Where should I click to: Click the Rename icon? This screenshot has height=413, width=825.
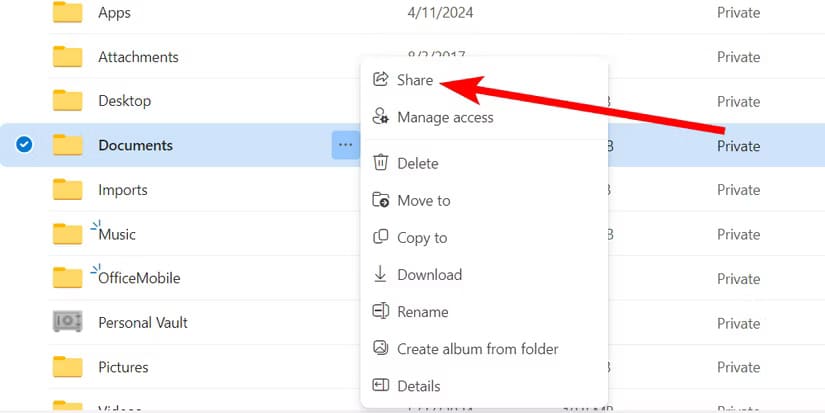coord(380,311)
